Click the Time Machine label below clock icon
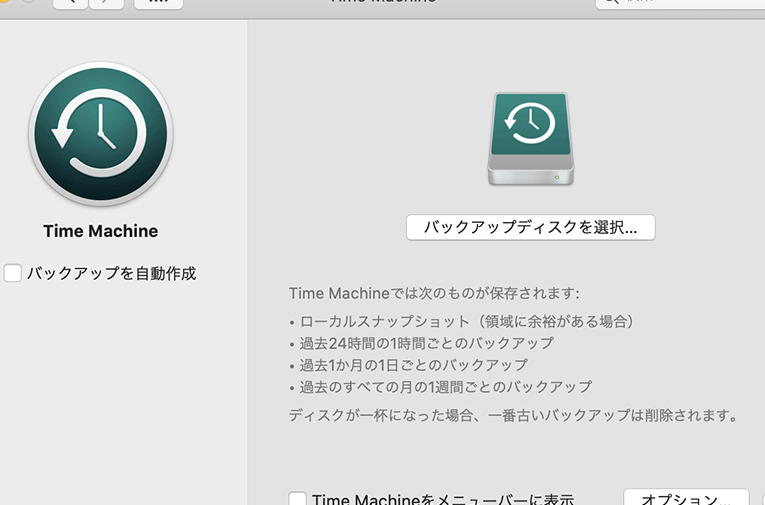The height and width of the screenshot is (505, 765). [101, 231]
